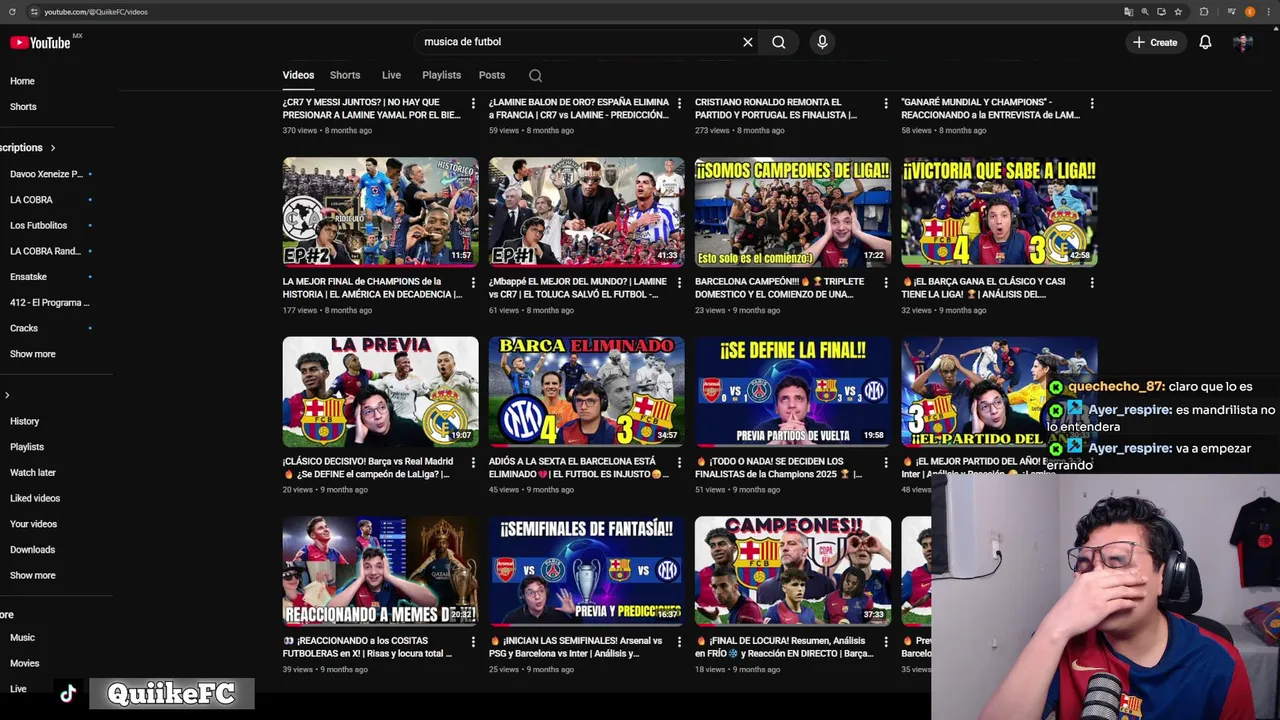Viewport: 1280px width, 720px height.
Task: Open options for INICIAN LAS SEMIFINALES video
Action: [679, 642]
